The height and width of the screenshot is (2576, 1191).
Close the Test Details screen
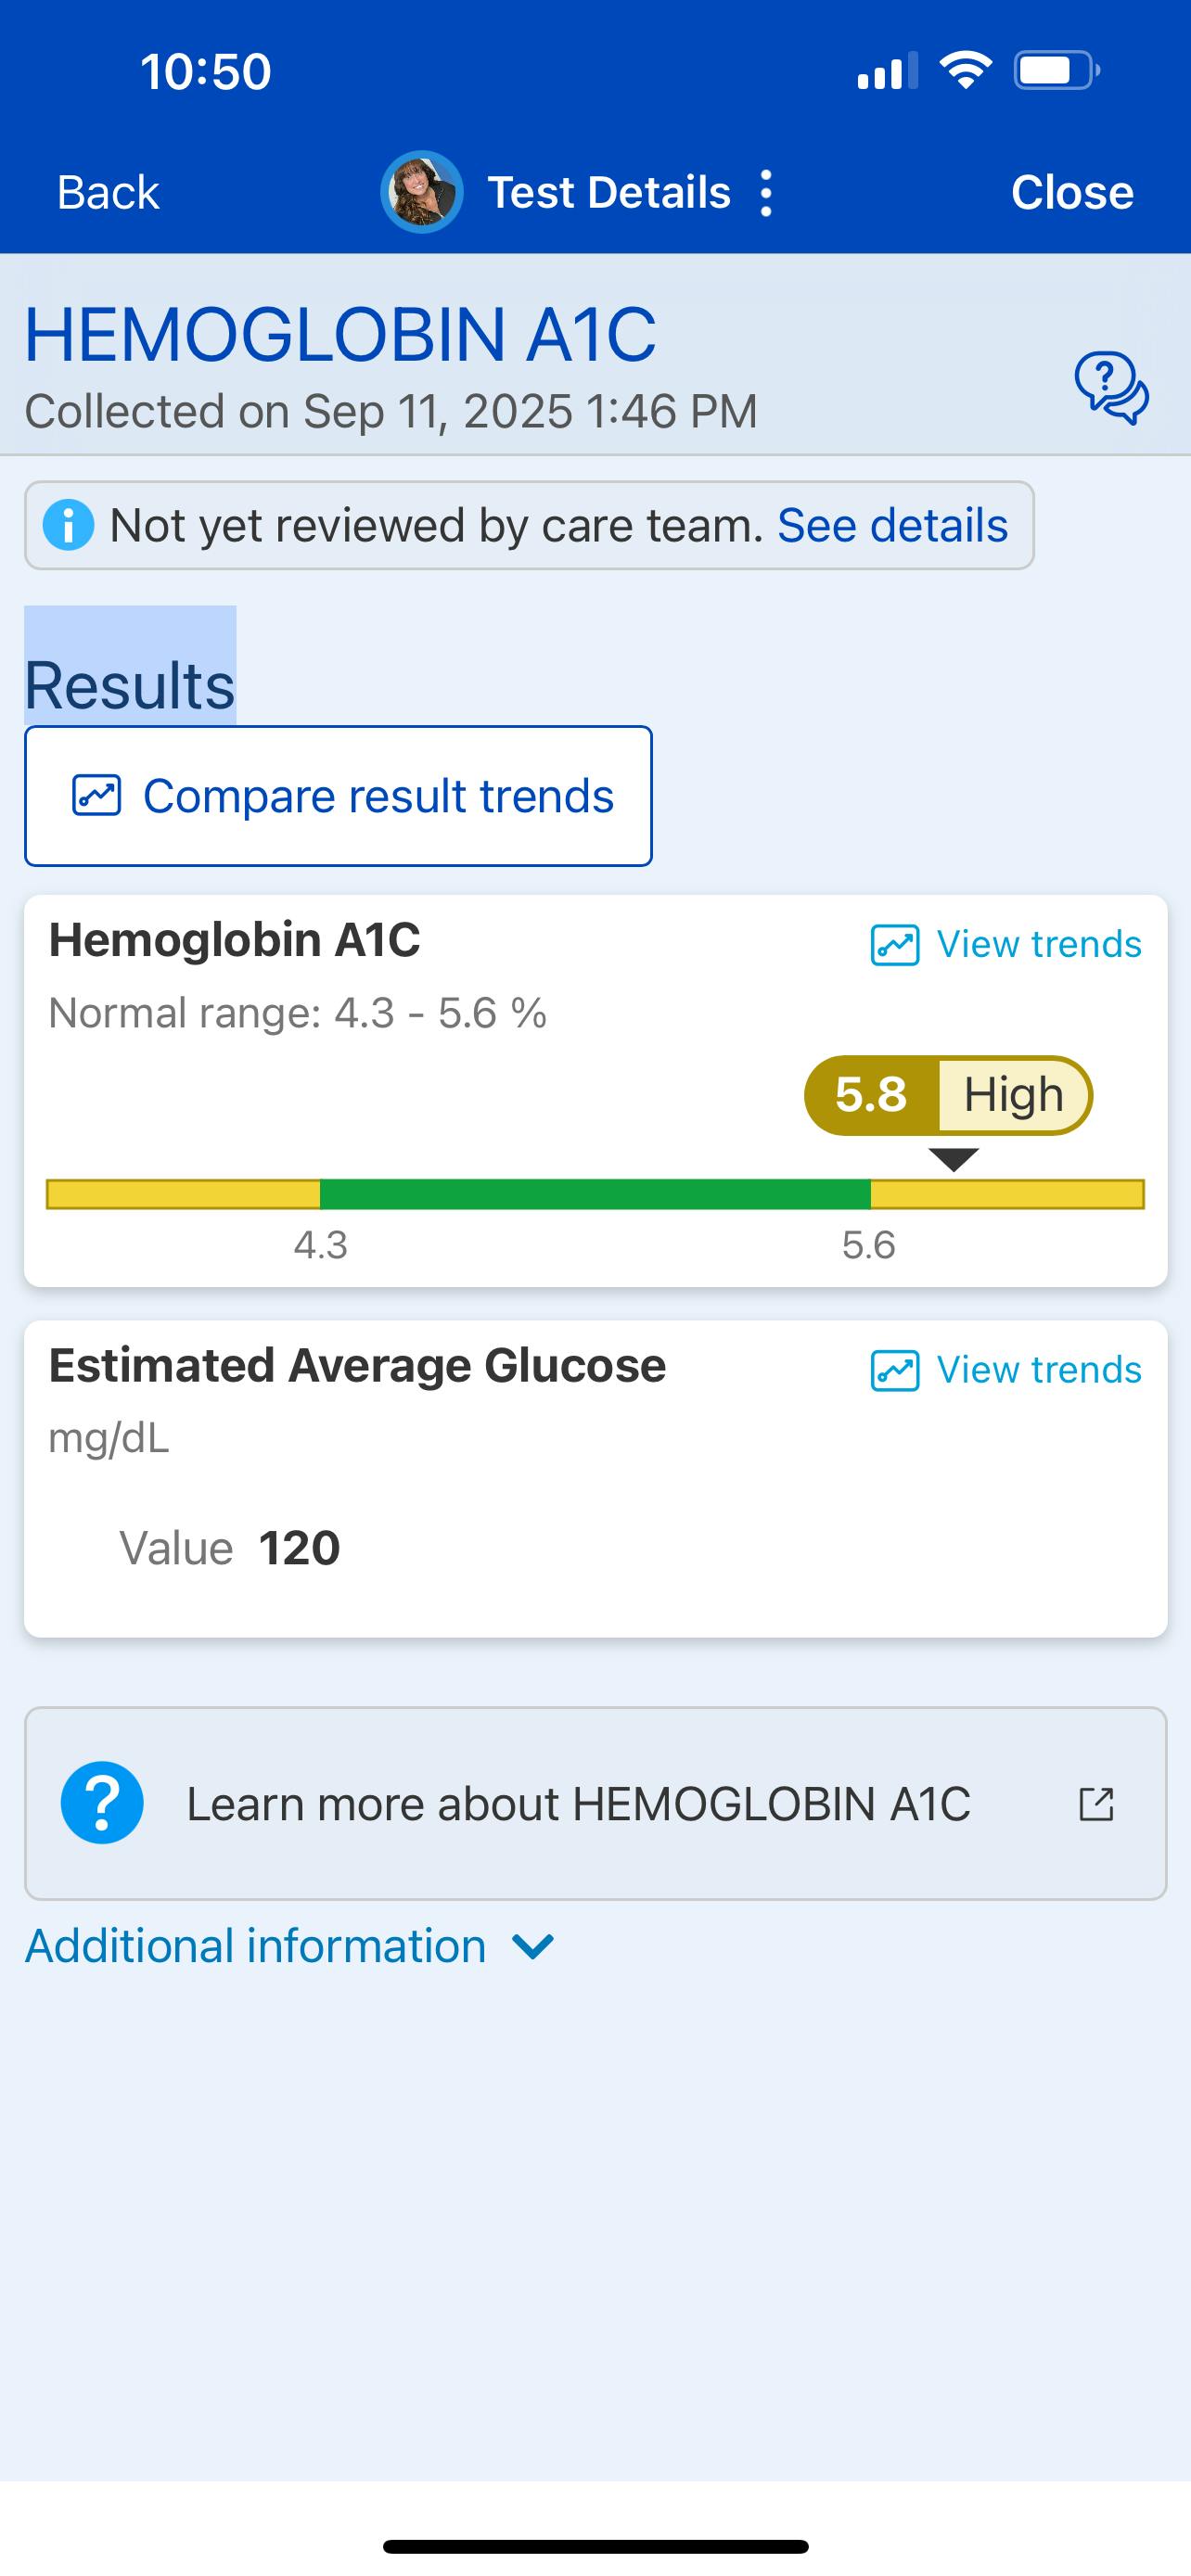coord(1072,193)
